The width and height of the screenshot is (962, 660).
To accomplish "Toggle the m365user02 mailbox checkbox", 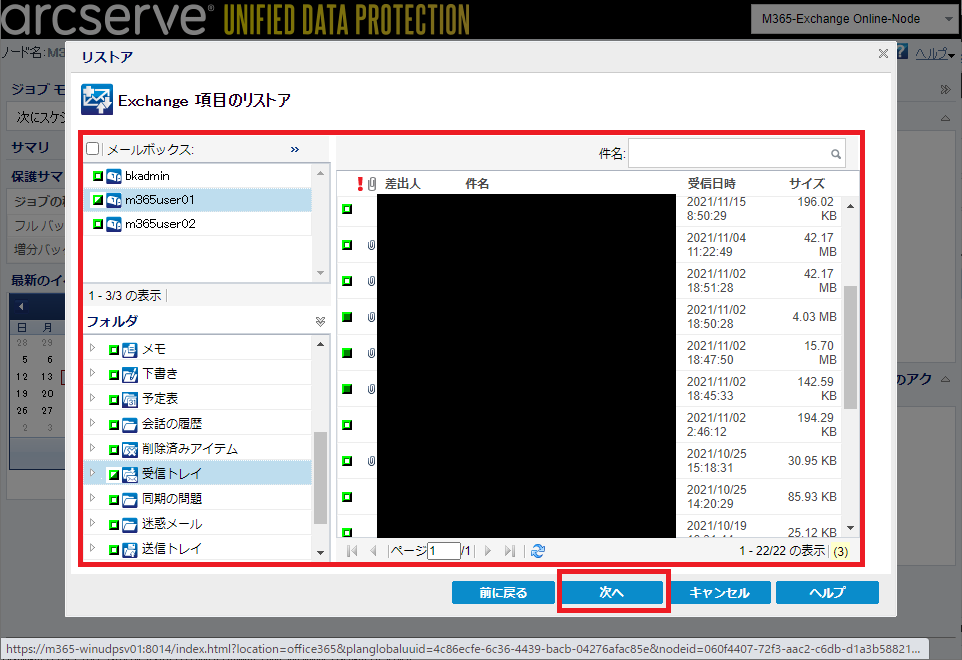I will click(98, 224).
